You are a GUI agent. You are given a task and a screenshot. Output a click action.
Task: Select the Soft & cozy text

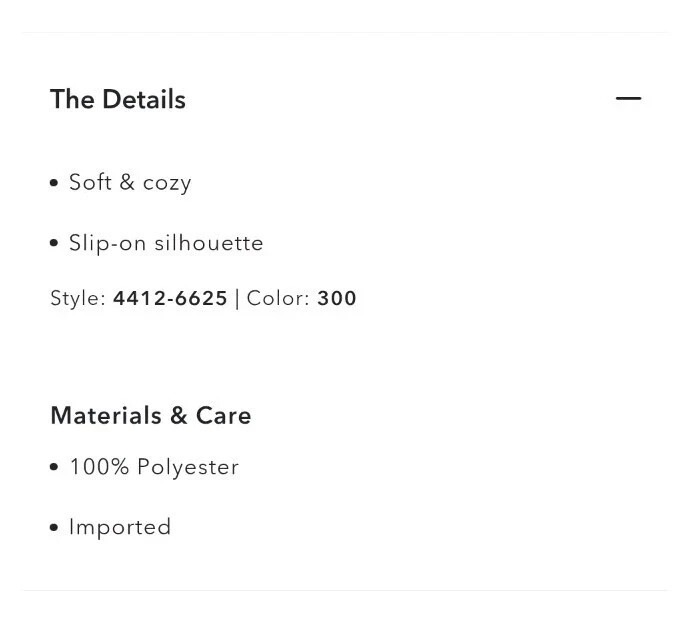click(130, 183)
